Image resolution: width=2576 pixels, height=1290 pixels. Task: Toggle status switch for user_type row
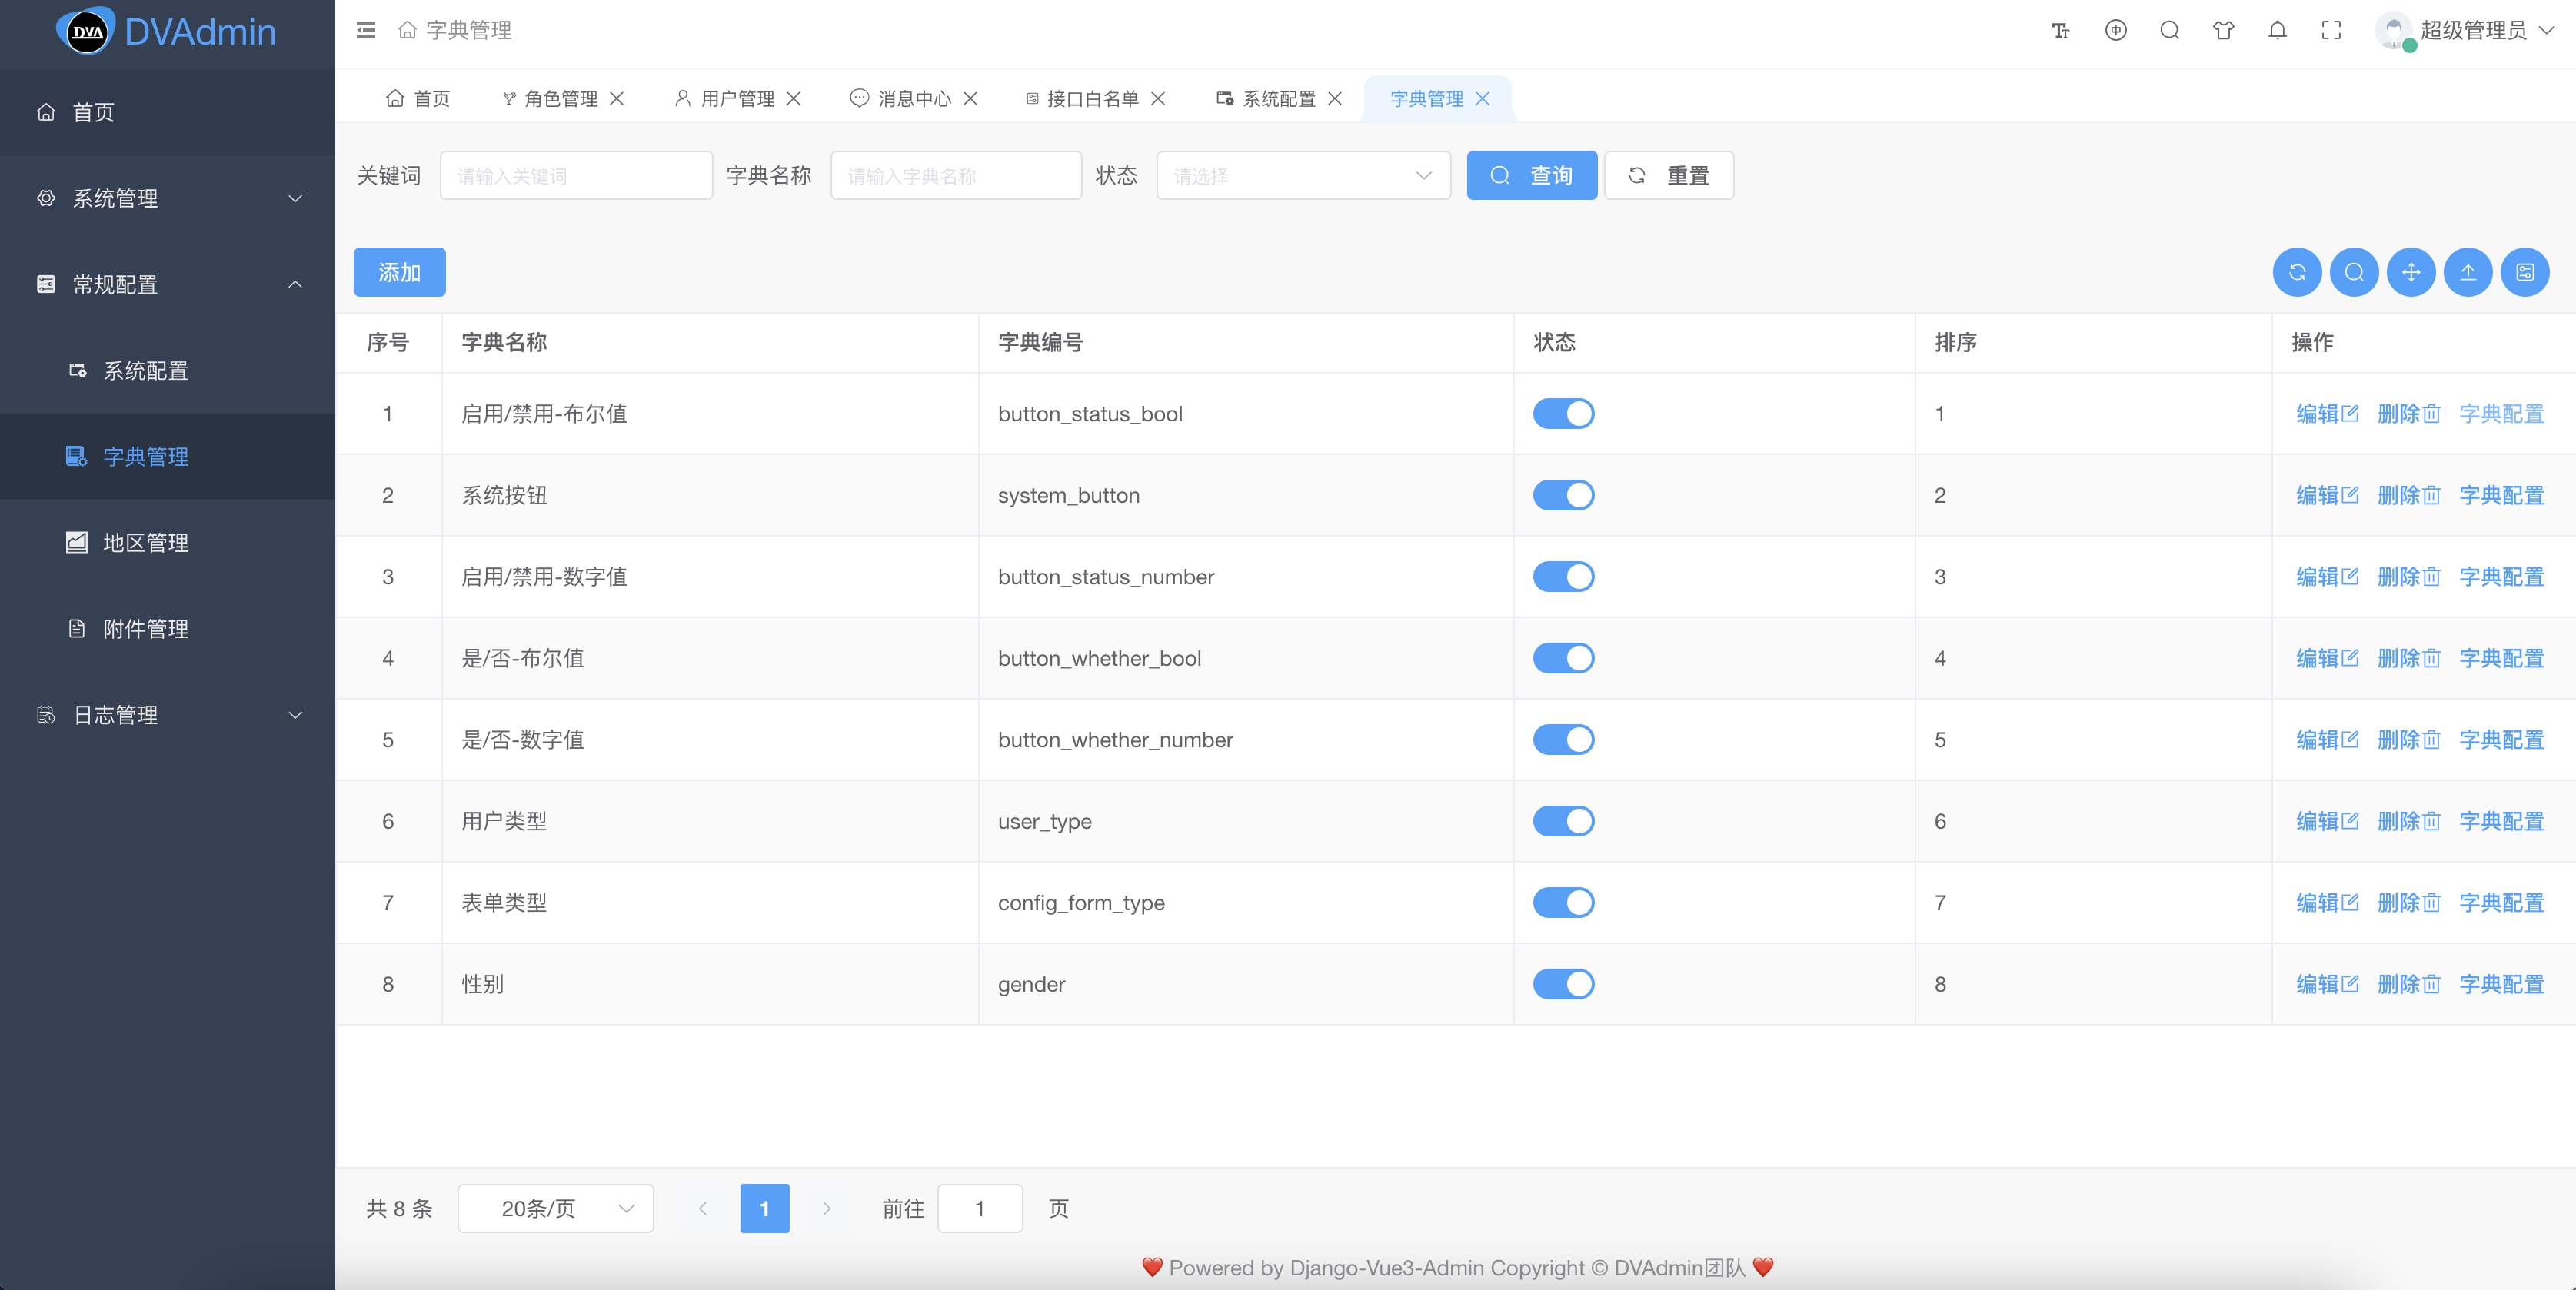point(1563,821)
